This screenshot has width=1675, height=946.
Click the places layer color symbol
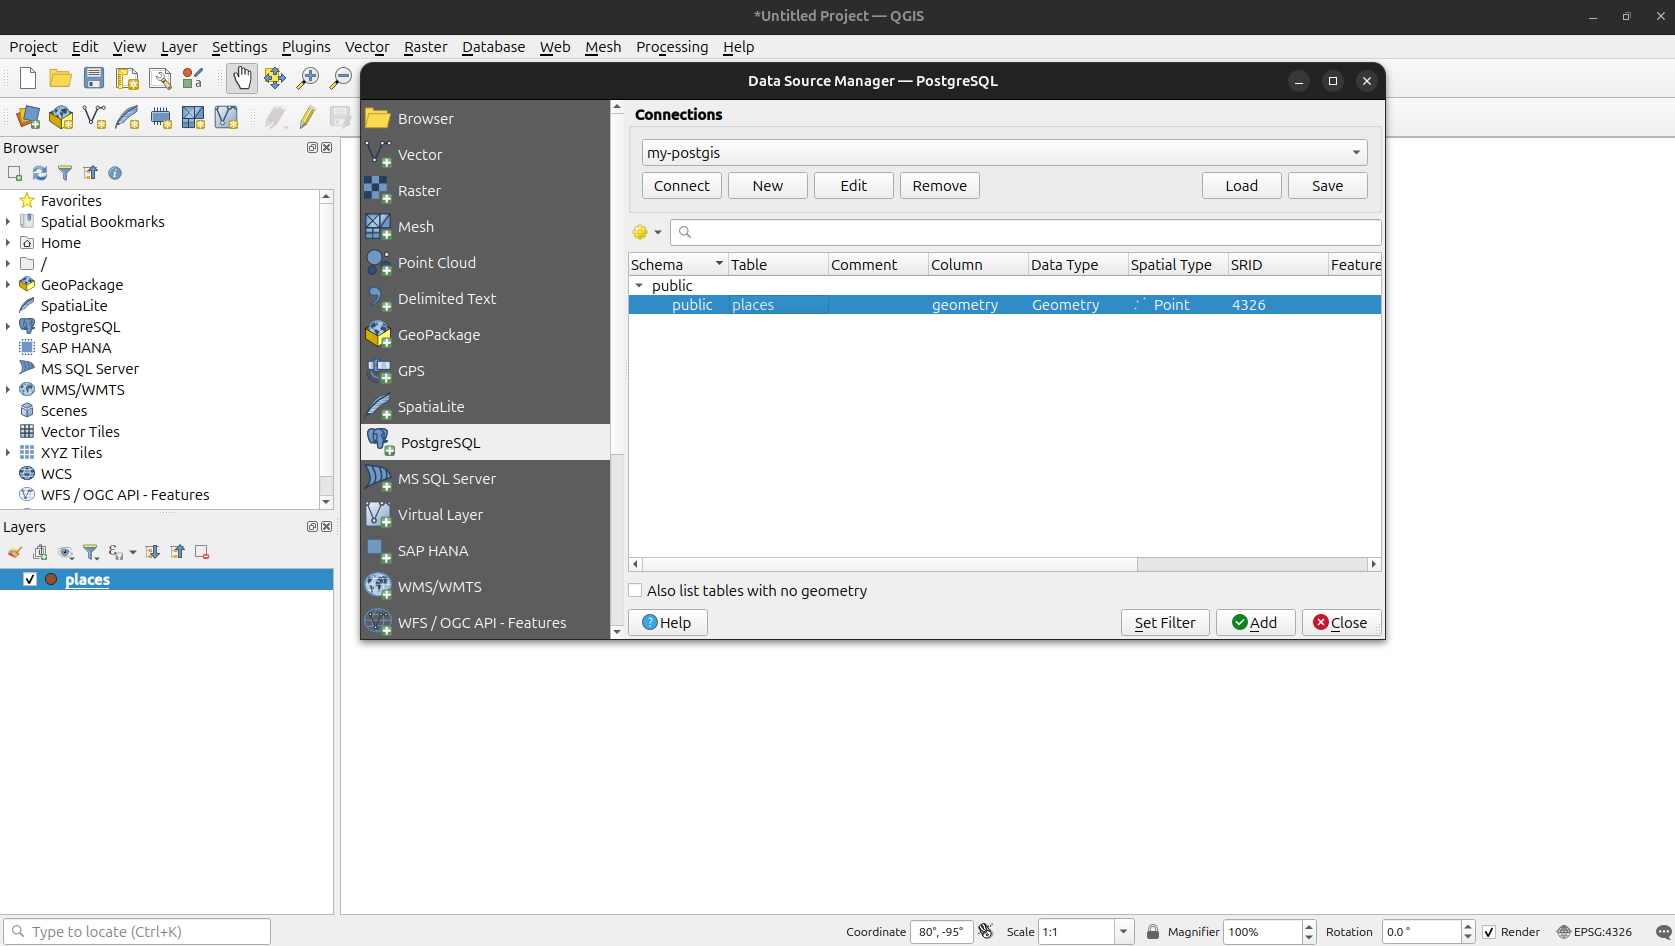coord(51,579)
